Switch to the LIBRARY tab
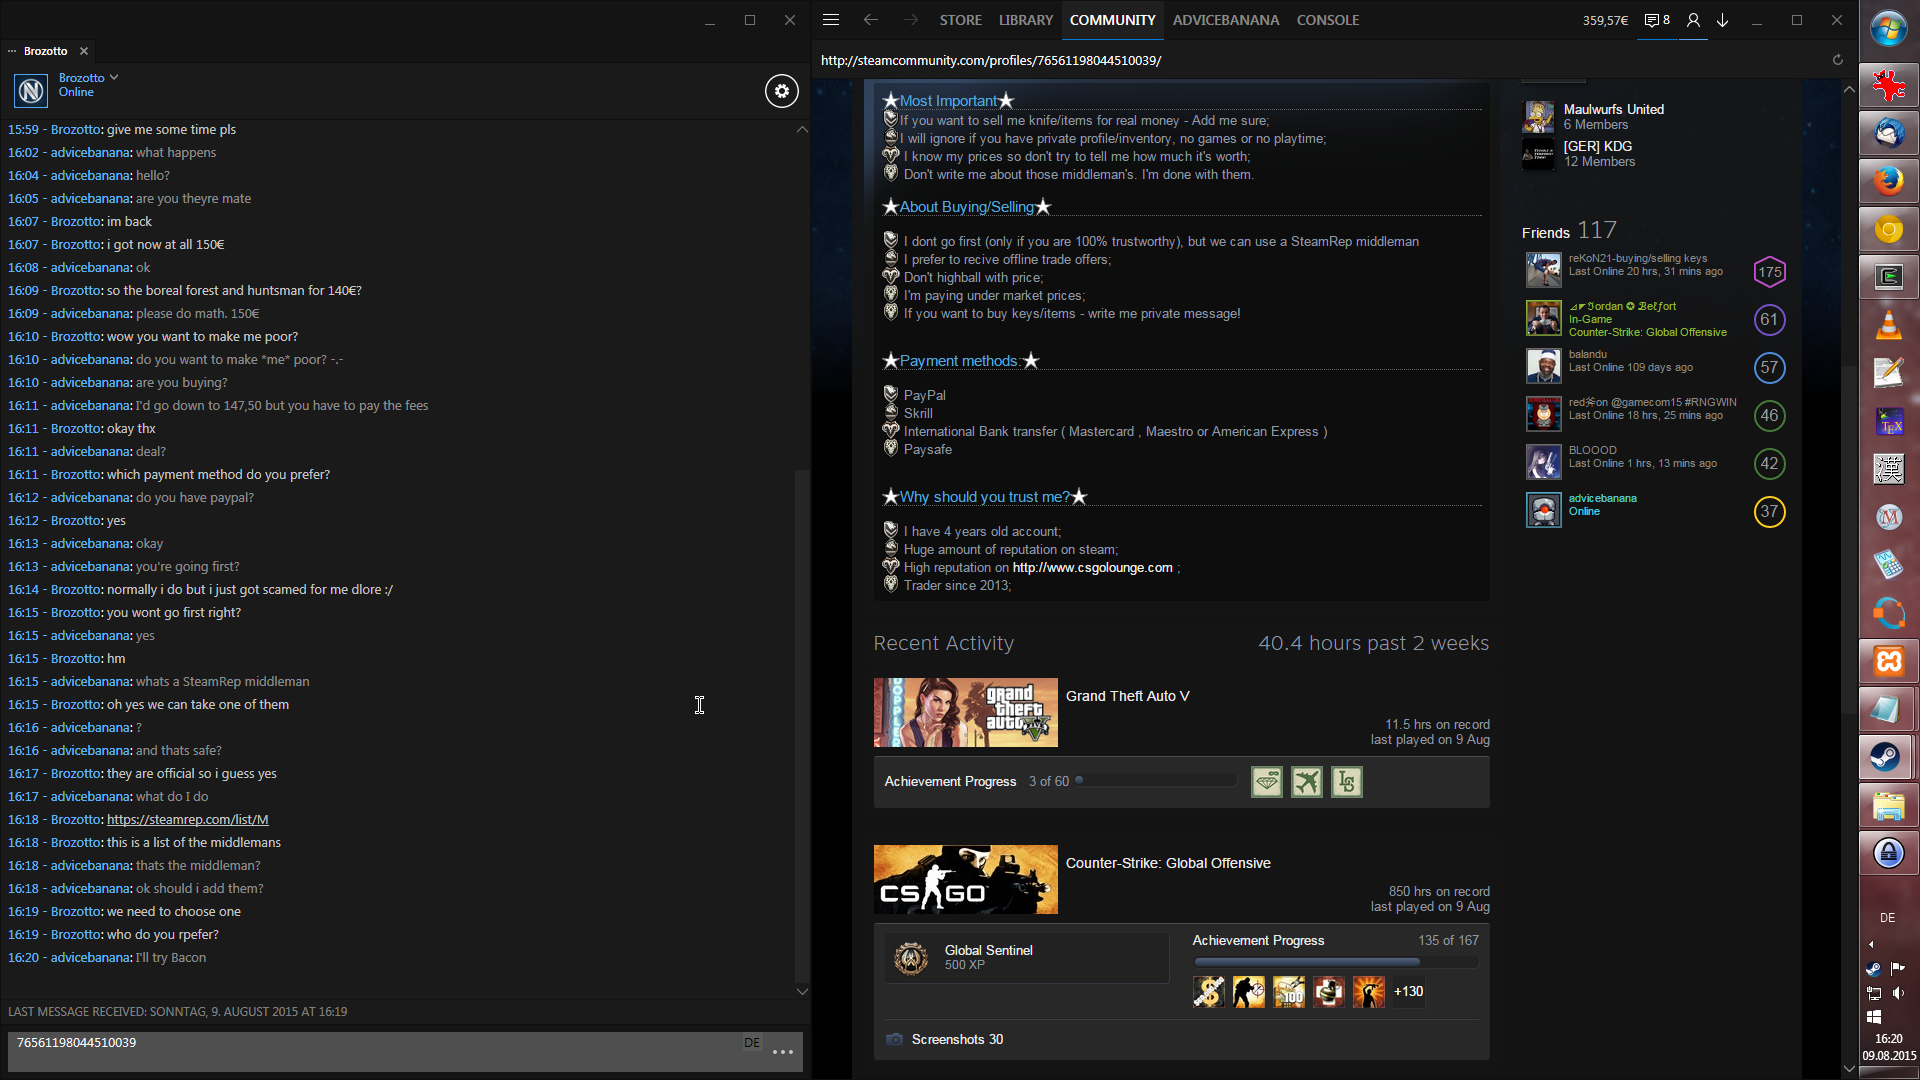The height and width of the screenshot is (1080, 1920). coord(1025,20)
